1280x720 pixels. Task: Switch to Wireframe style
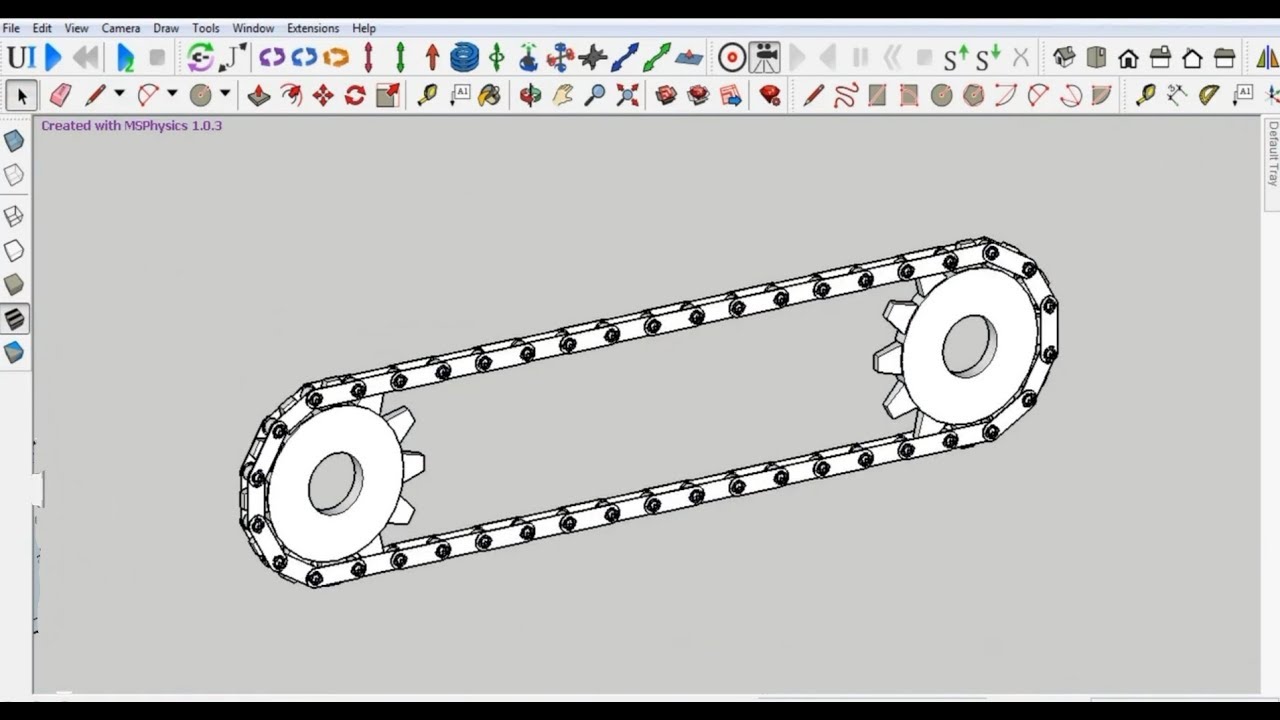pos(13,216)
